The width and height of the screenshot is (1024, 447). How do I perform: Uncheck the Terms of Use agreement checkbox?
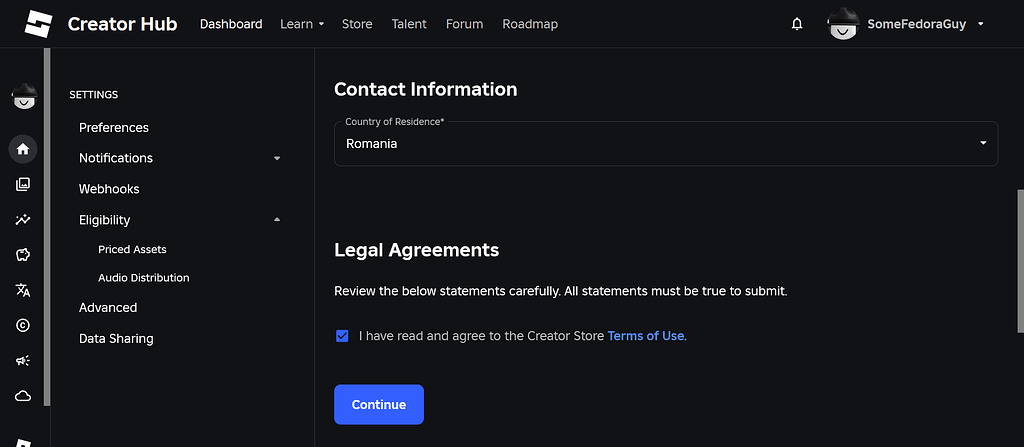(342, 336)
